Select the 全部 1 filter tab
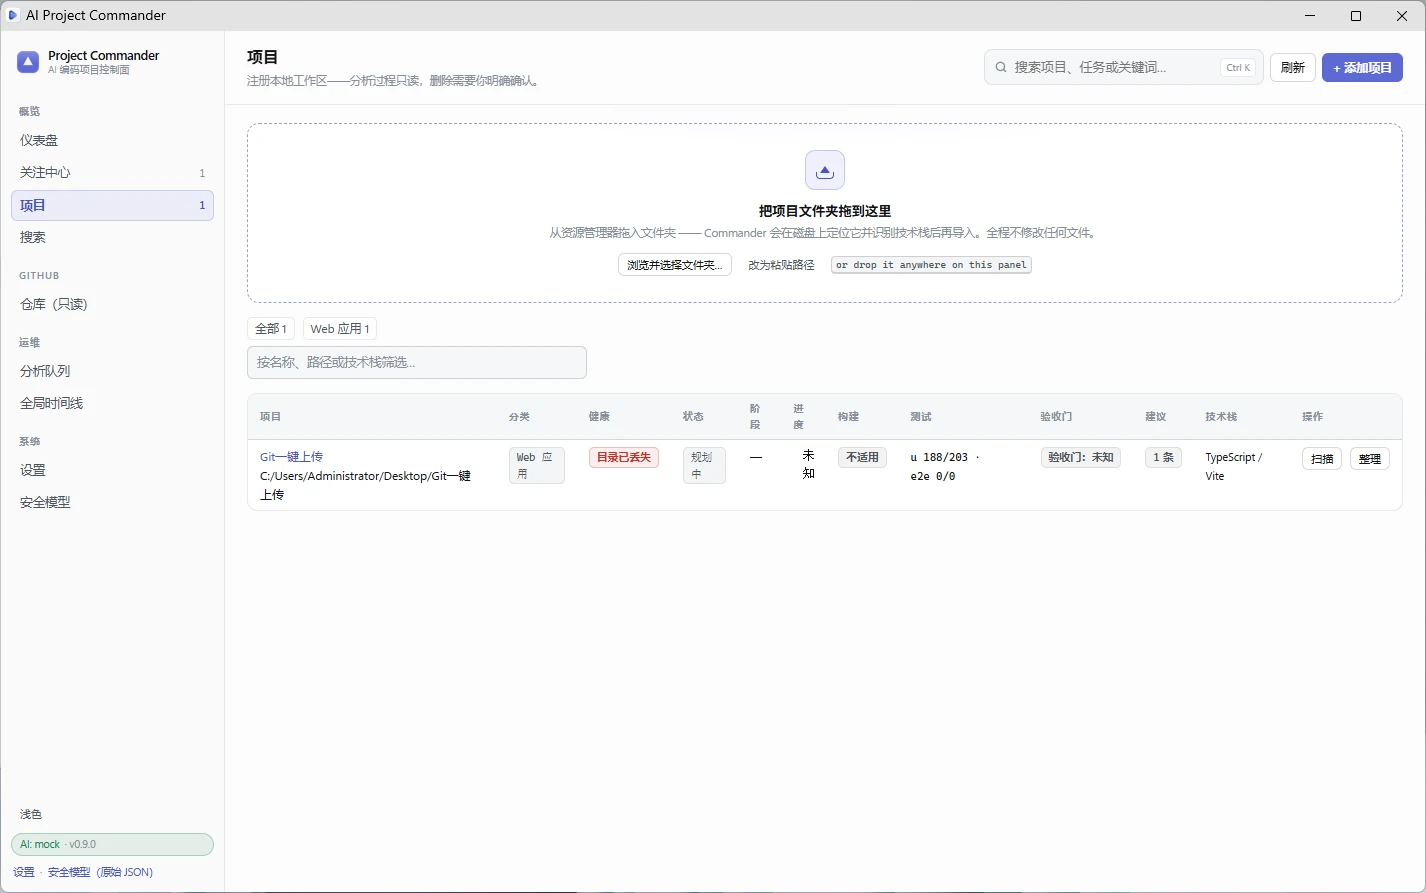This screenshot has width=1426, height=893. tap(271, 328)
